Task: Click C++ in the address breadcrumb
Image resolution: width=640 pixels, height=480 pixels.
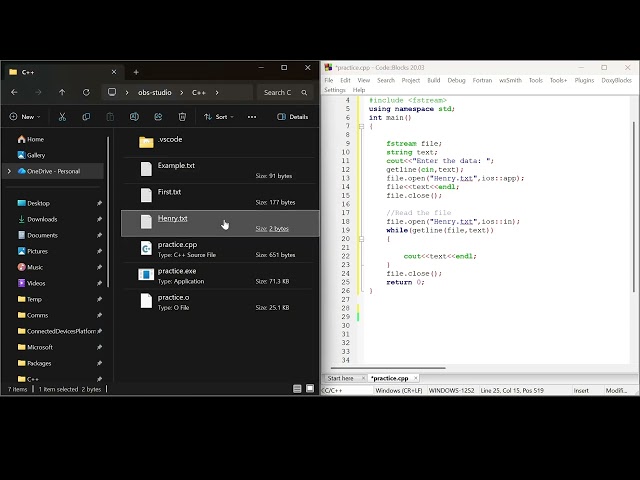Action: coord(199,93)
